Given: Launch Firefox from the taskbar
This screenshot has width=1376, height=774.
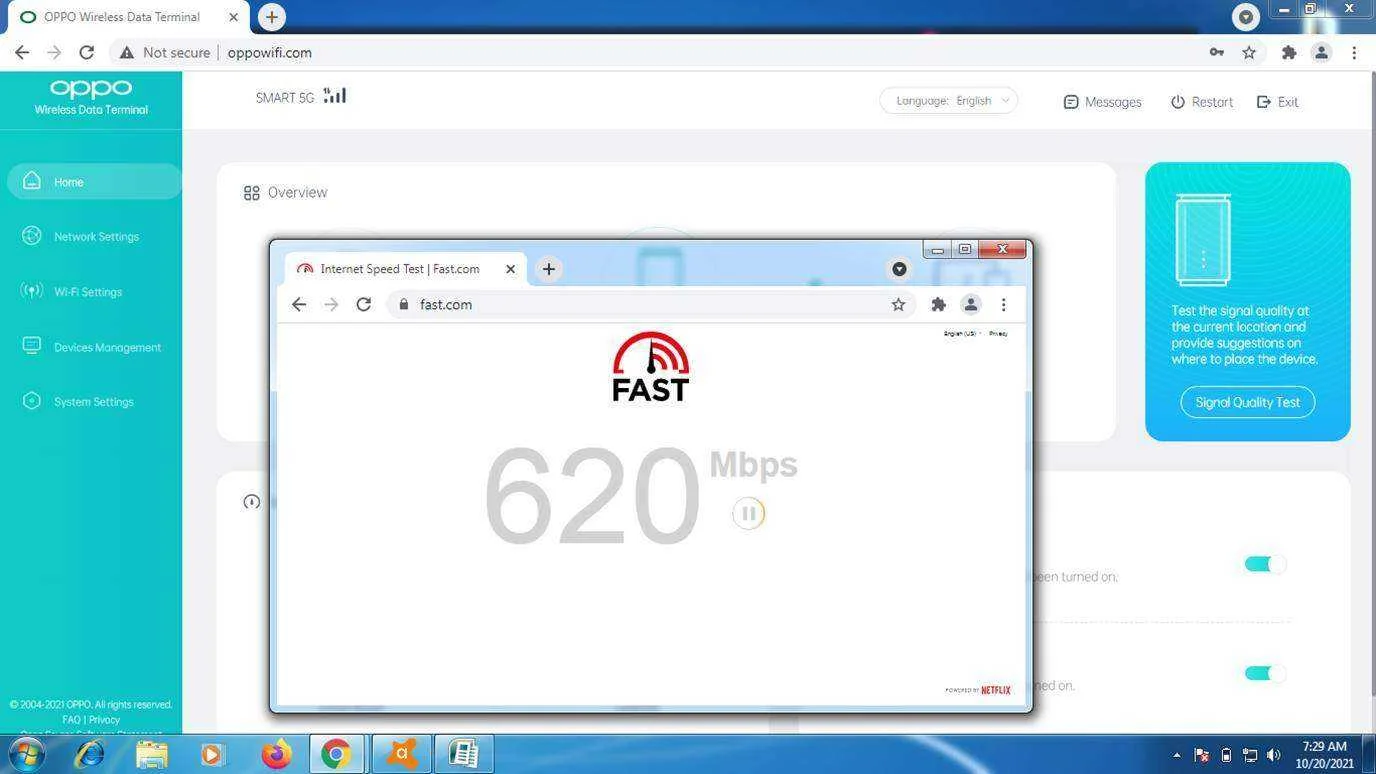Looking at the screenshot, I should [276, 753].
